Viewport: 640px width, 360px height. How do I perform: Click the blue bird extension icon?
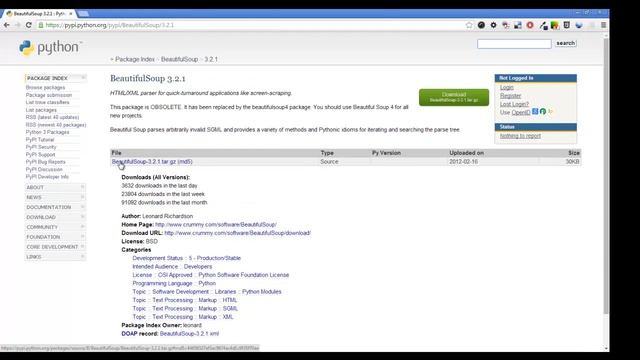click(x=579, y=25)
